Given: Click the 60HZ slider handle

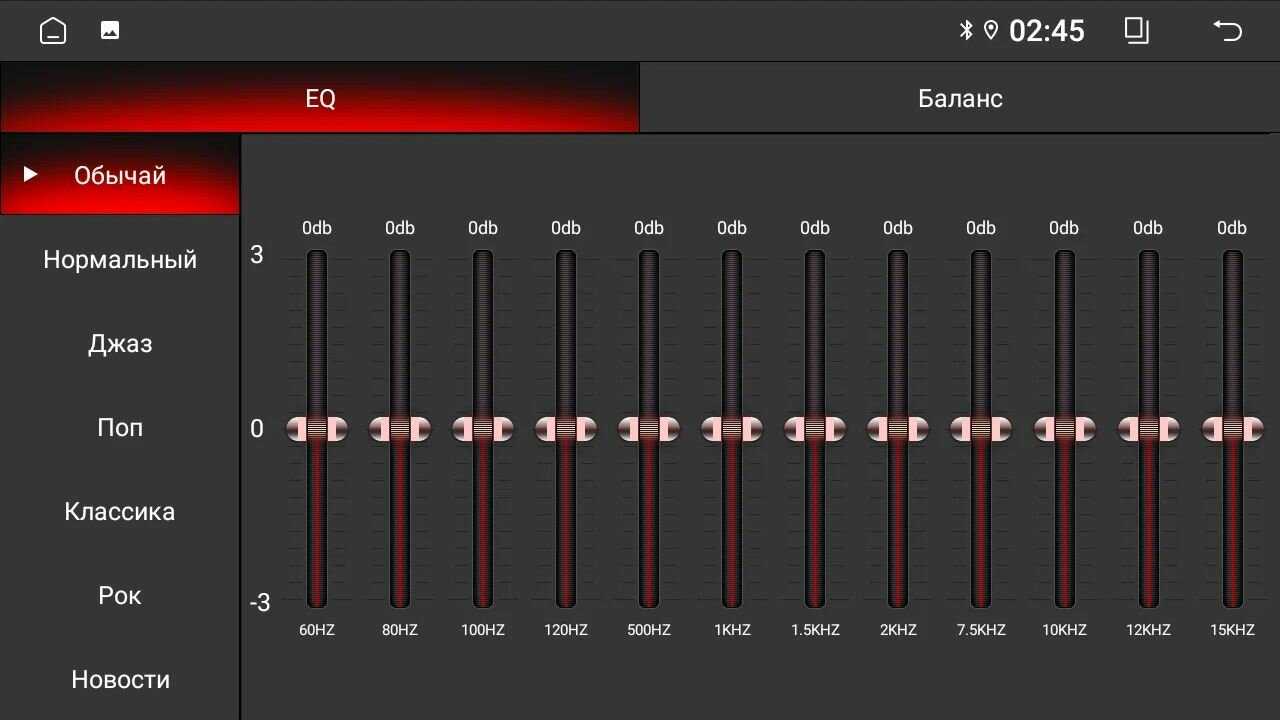Looking at the screenshot, I should [317, 429].
